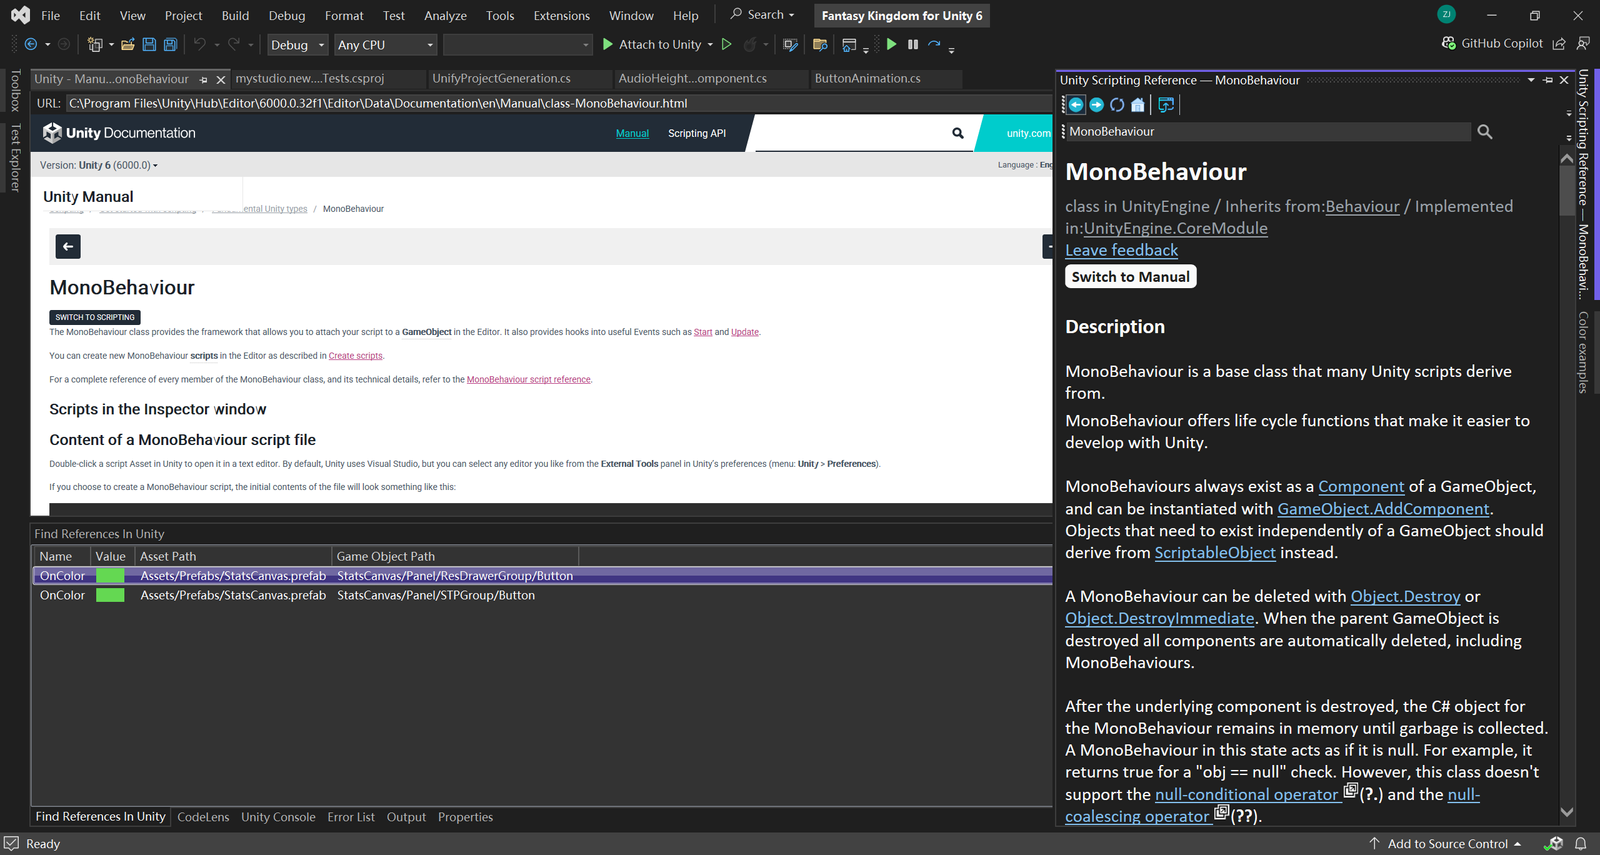Toggle pin on Unity Manual document tab
The image size is (1600, 855).
coord(204,80)
